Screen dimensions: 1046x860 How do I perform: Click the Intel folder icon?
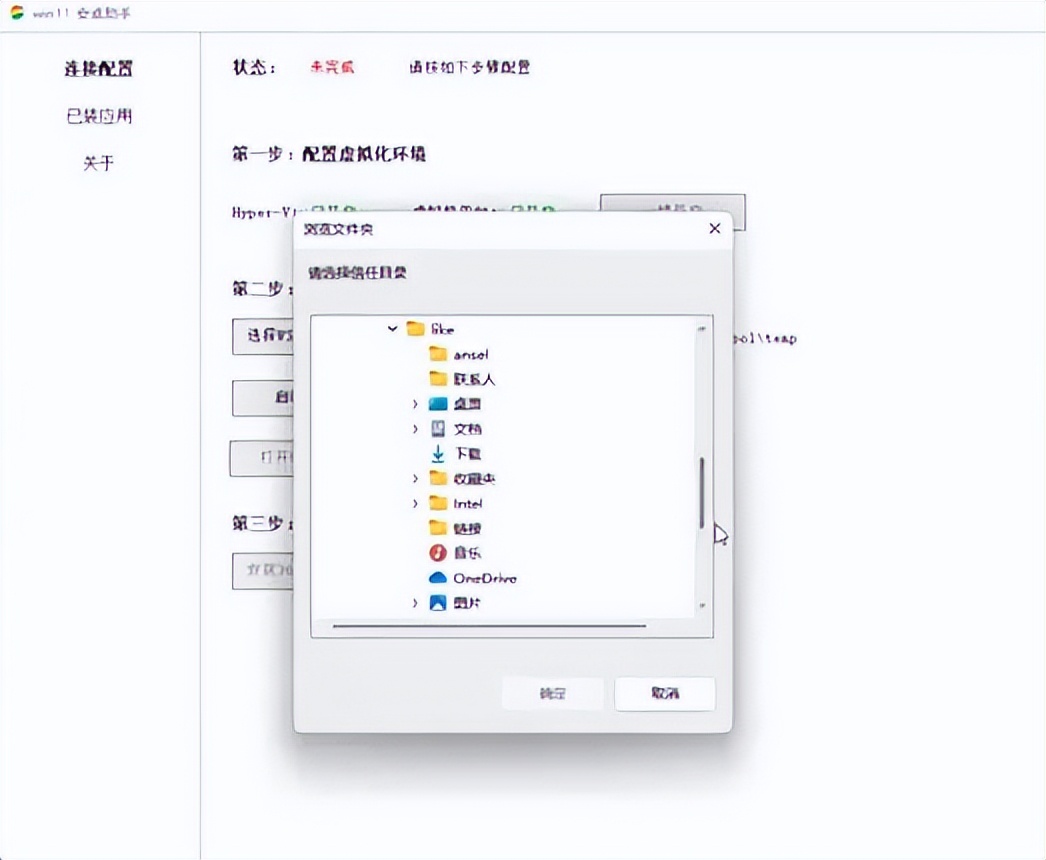[x=437, y=503]
